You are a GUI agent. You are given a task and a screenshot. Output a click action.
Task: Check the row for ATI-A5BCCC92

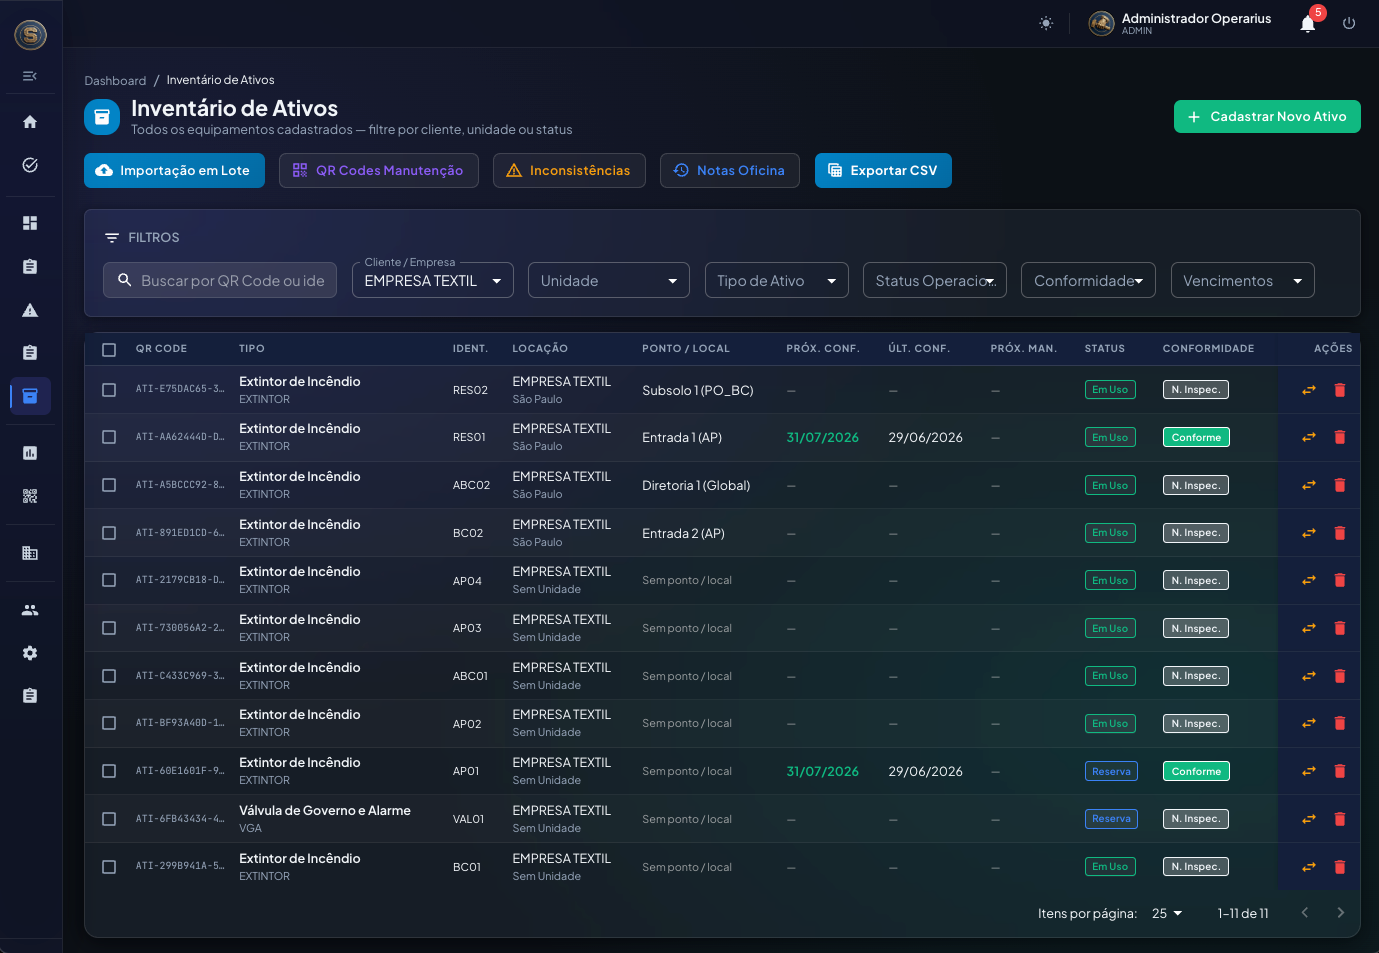109,485
